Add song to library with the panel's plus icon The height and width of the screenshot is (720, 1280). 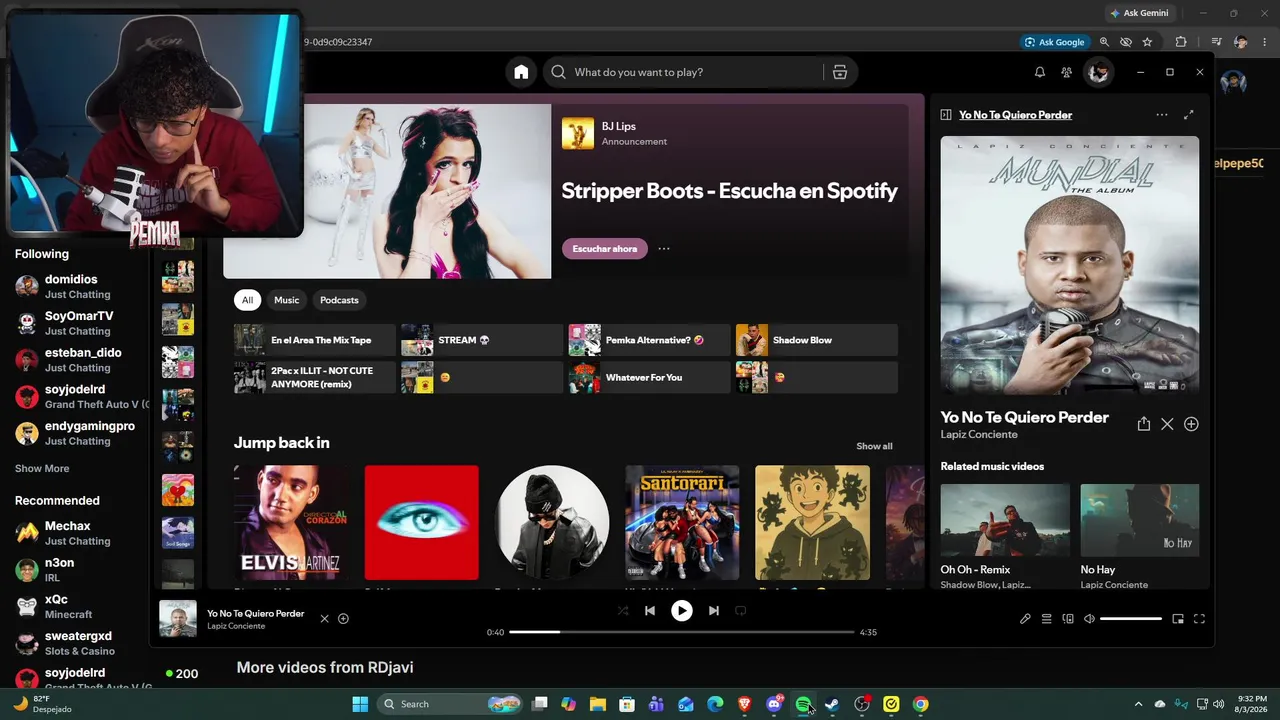(x=1191, y=424)
